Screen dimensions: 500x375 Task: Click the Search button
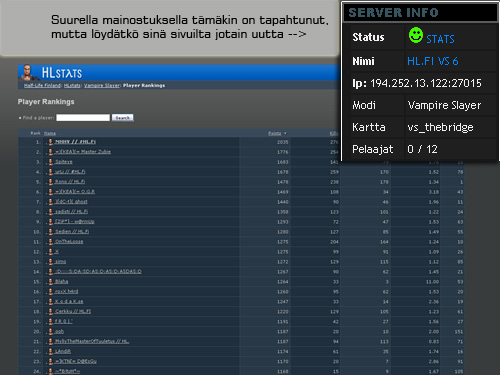coord(123,118)
